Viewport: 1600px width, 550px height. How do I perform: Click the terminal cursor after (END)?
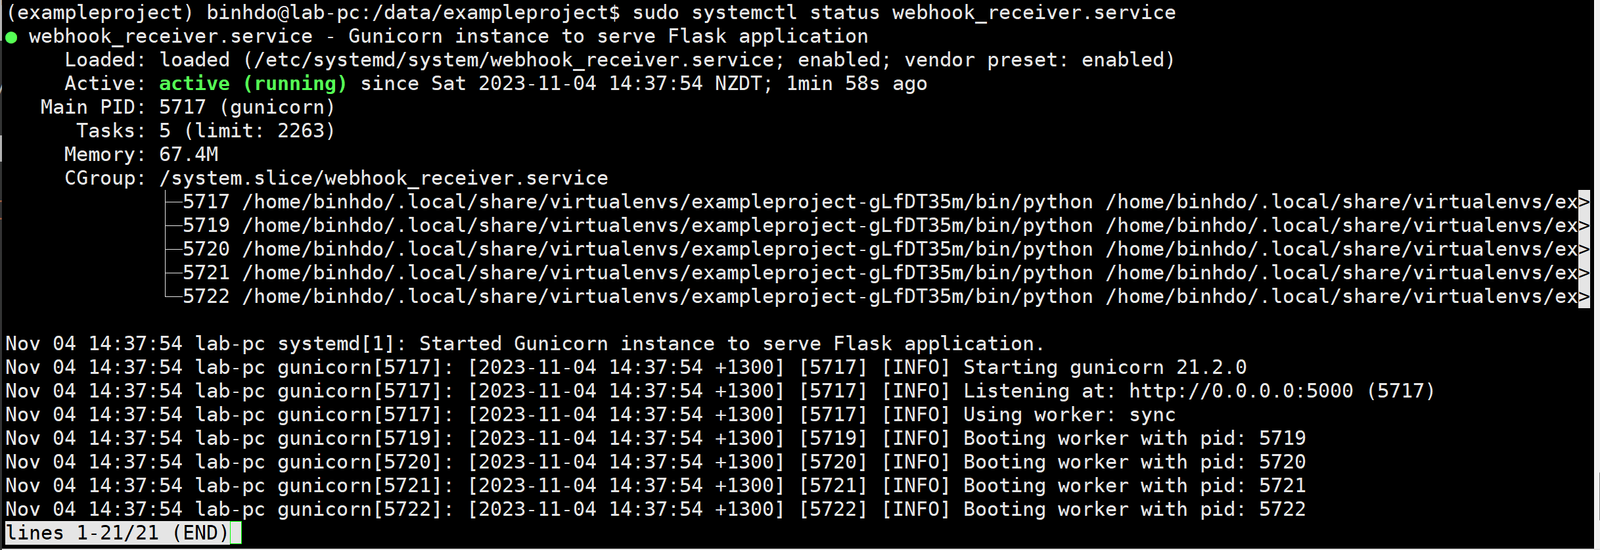(235, 533)
